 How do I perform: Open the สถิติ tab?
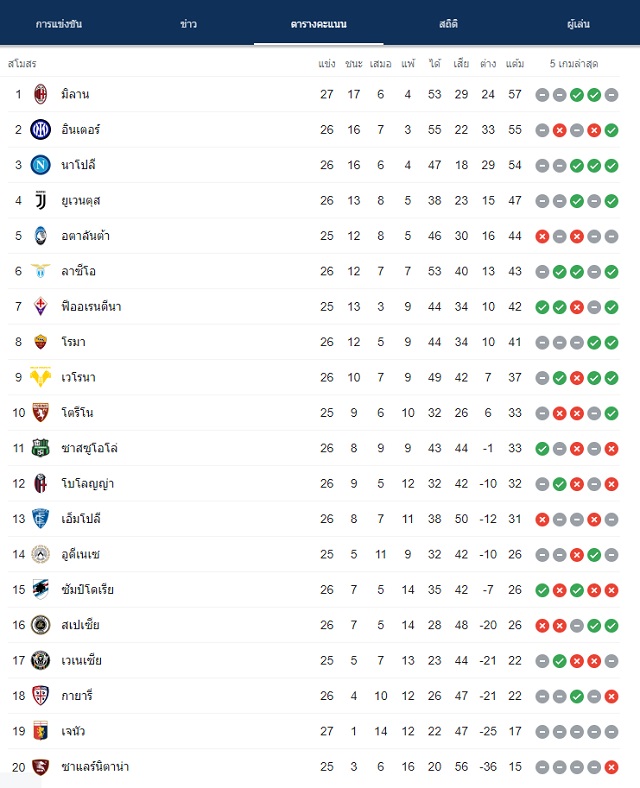point(448,24)
